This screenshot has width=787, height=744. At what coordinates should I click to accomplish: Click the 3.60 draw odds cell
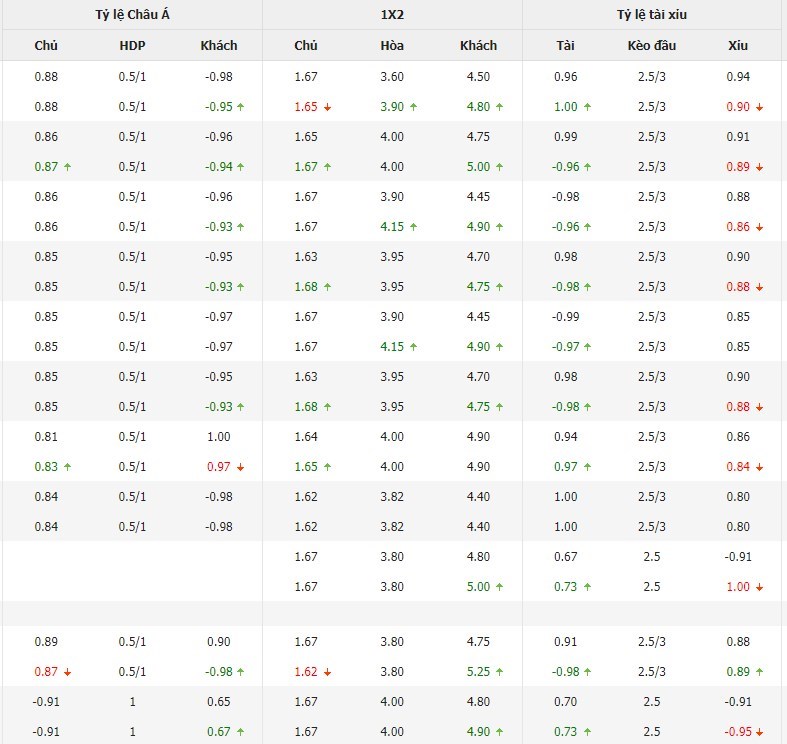pos(392,77)
